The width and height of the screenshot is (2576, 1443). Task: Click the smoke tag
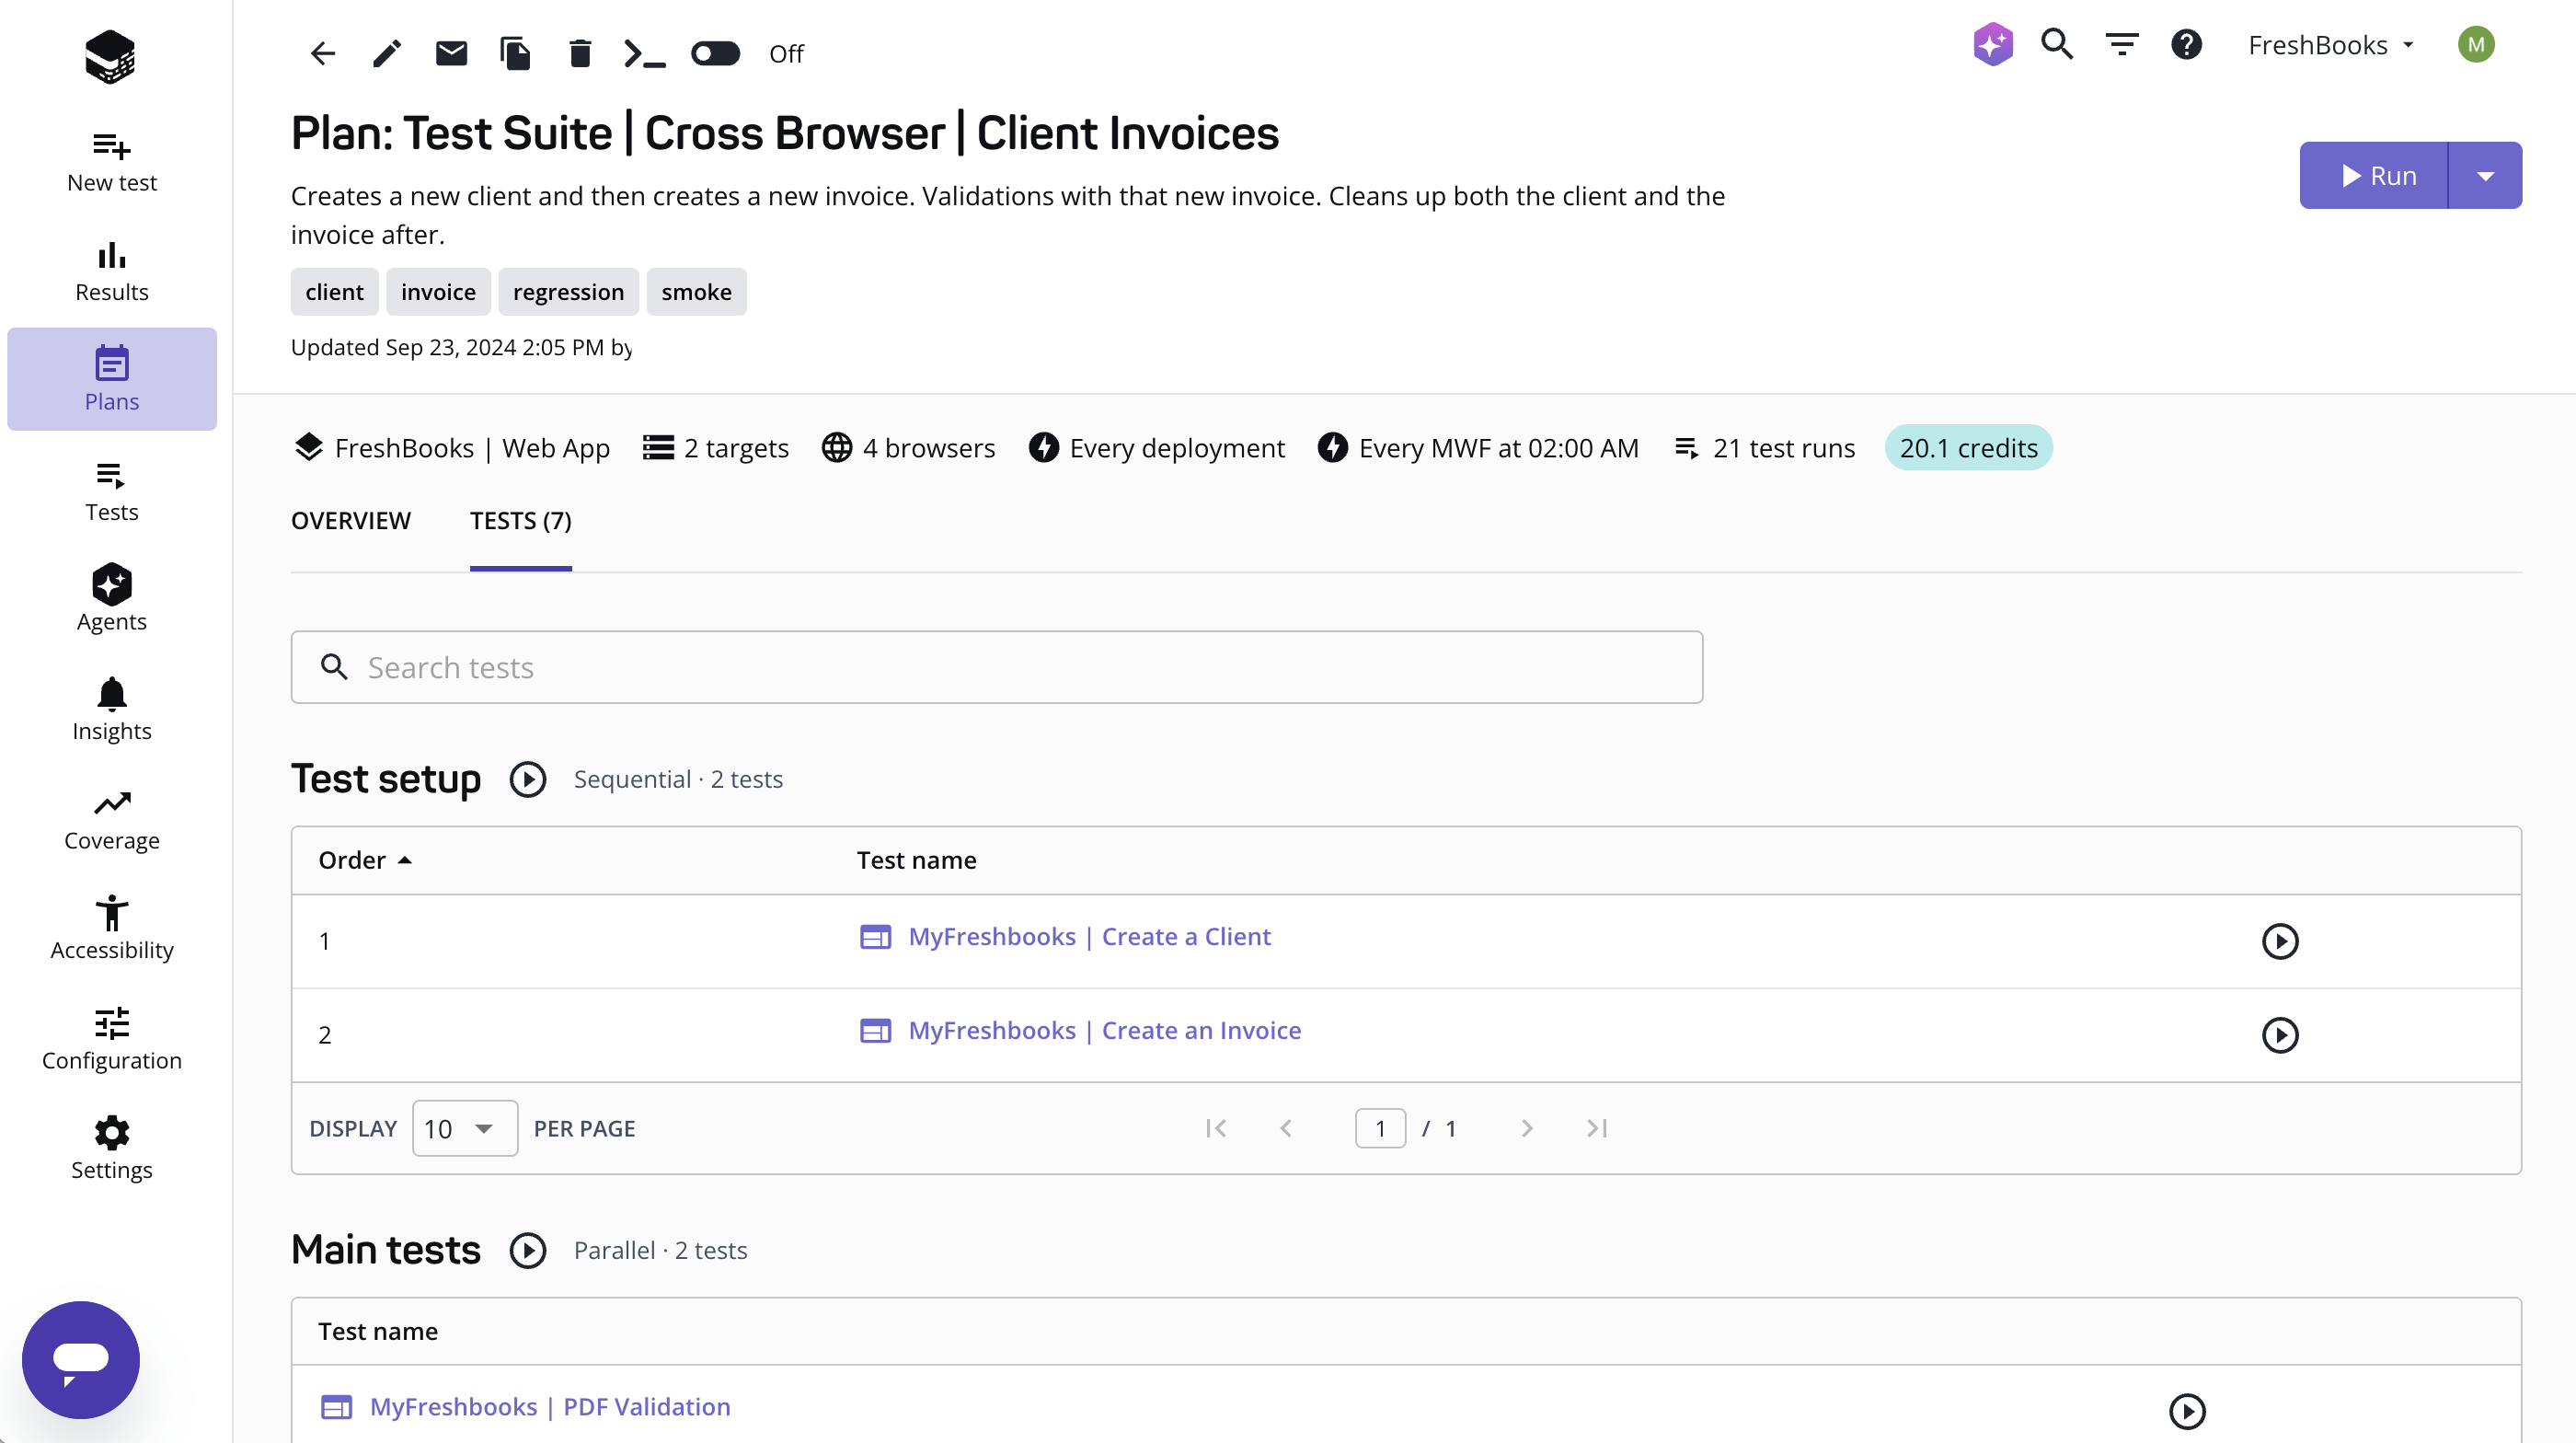click(x=696, y=292)
